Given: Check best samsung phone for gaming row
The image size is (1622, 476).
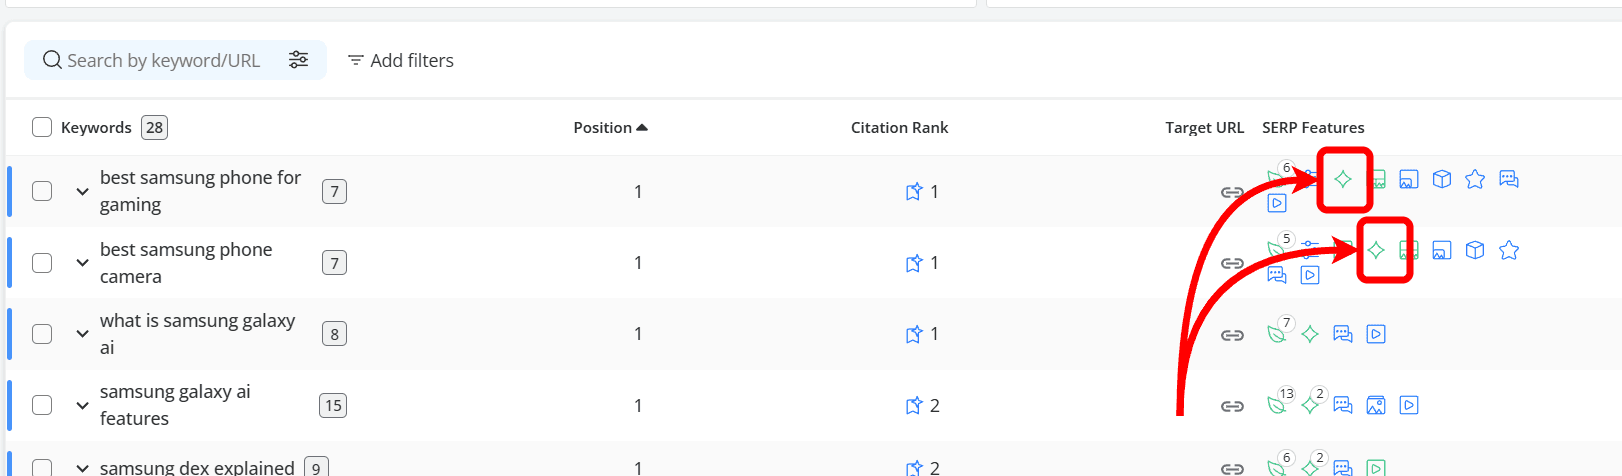Looking at the screenshot, I should click(x=42, y=191).
